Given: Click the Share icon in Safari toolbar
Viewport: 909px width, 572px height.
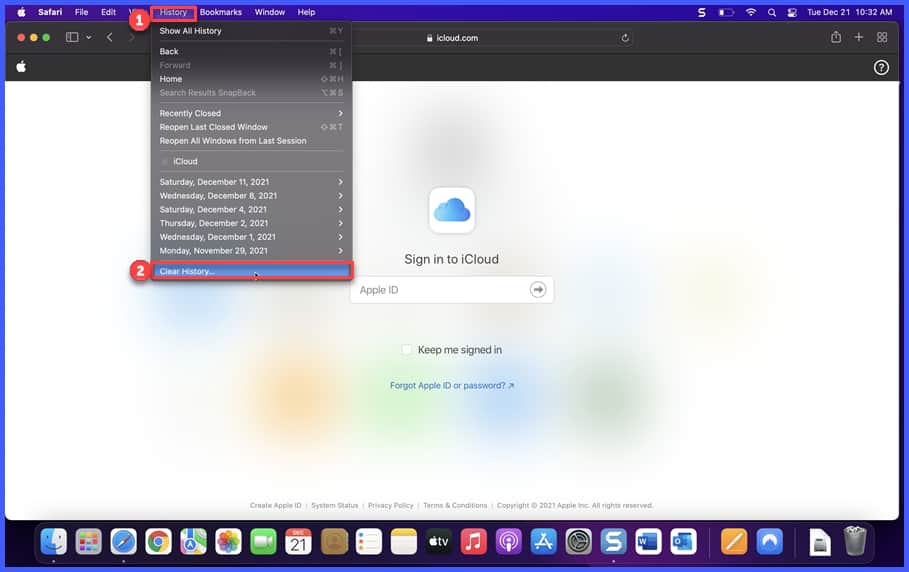Looking at the screenshot, I should 835,37.
